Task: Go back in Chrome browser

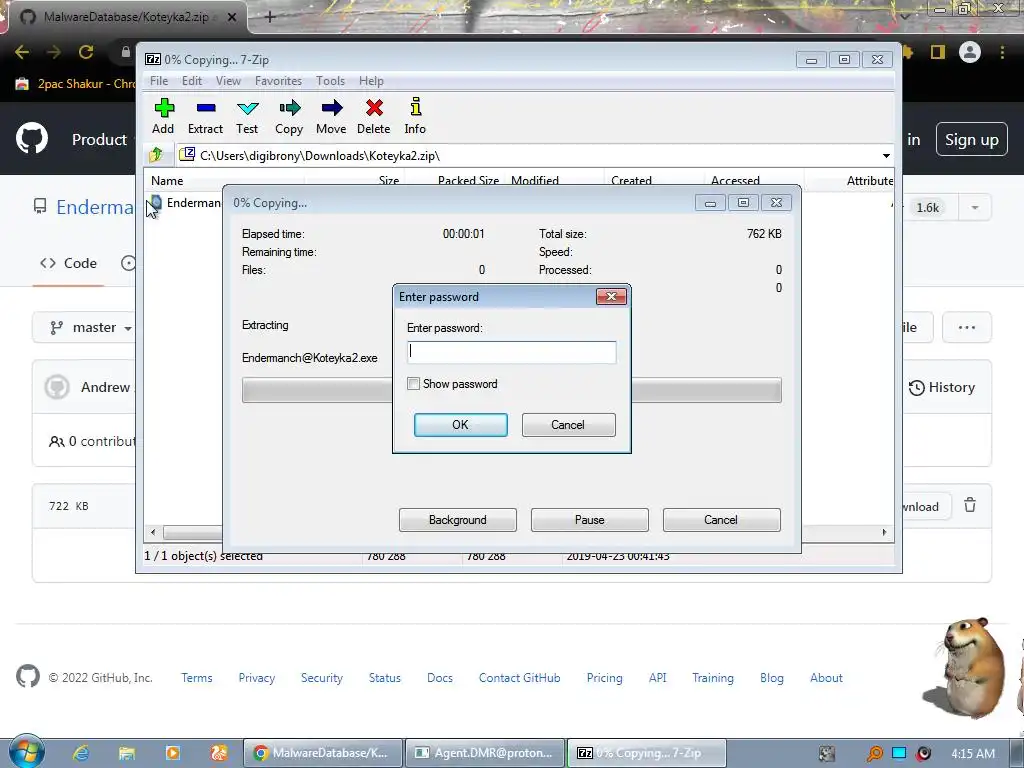Action: click(22, 52)
